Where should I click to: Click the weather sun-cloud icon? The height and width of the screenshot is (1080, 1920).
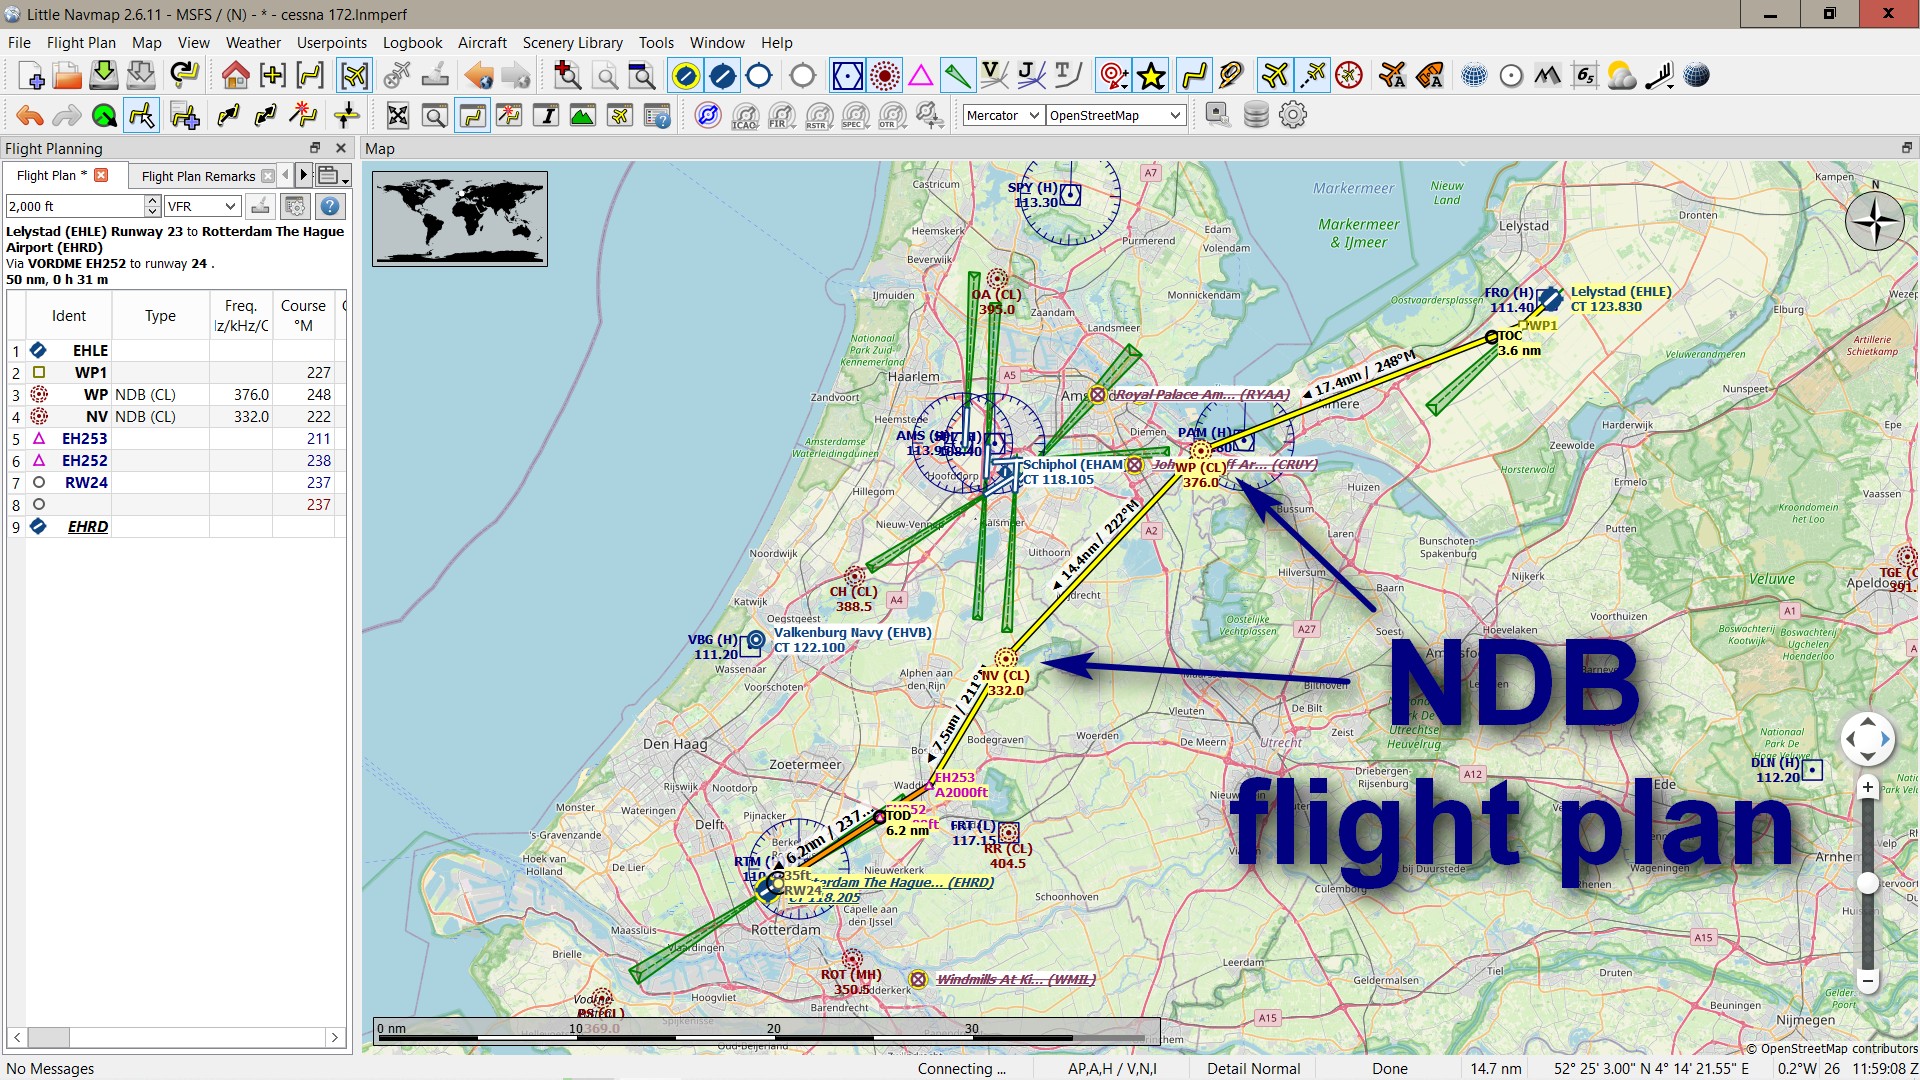(x=1621, y=75)
